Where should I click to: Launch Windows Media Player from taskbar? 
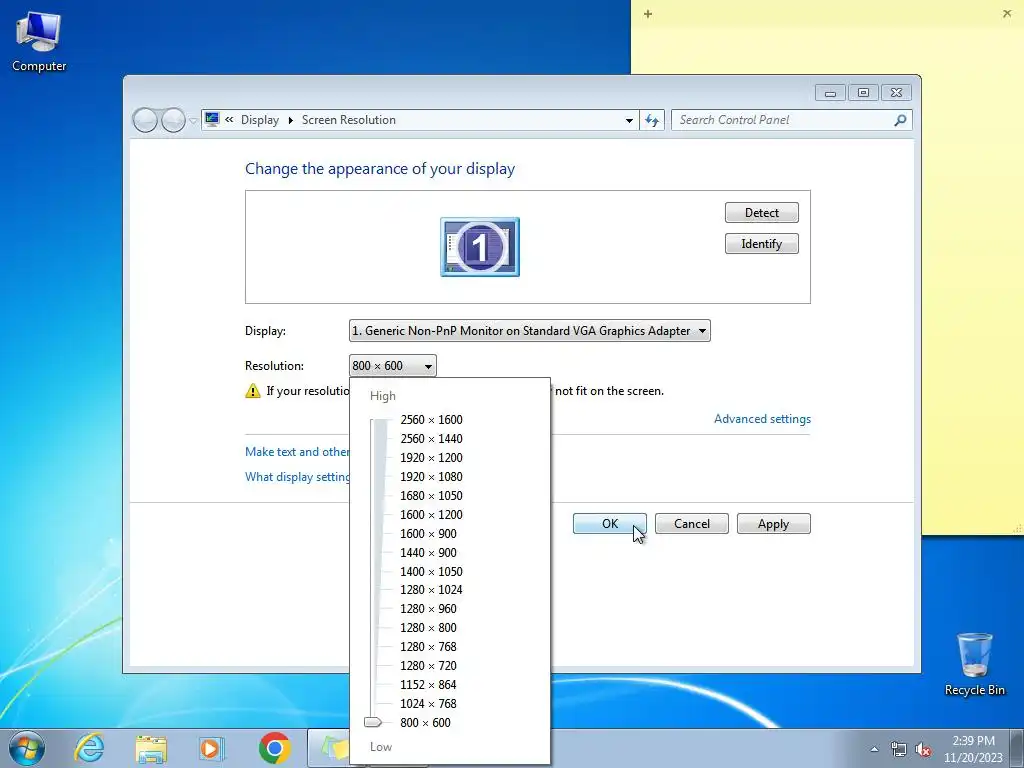[x=212, y=748]
